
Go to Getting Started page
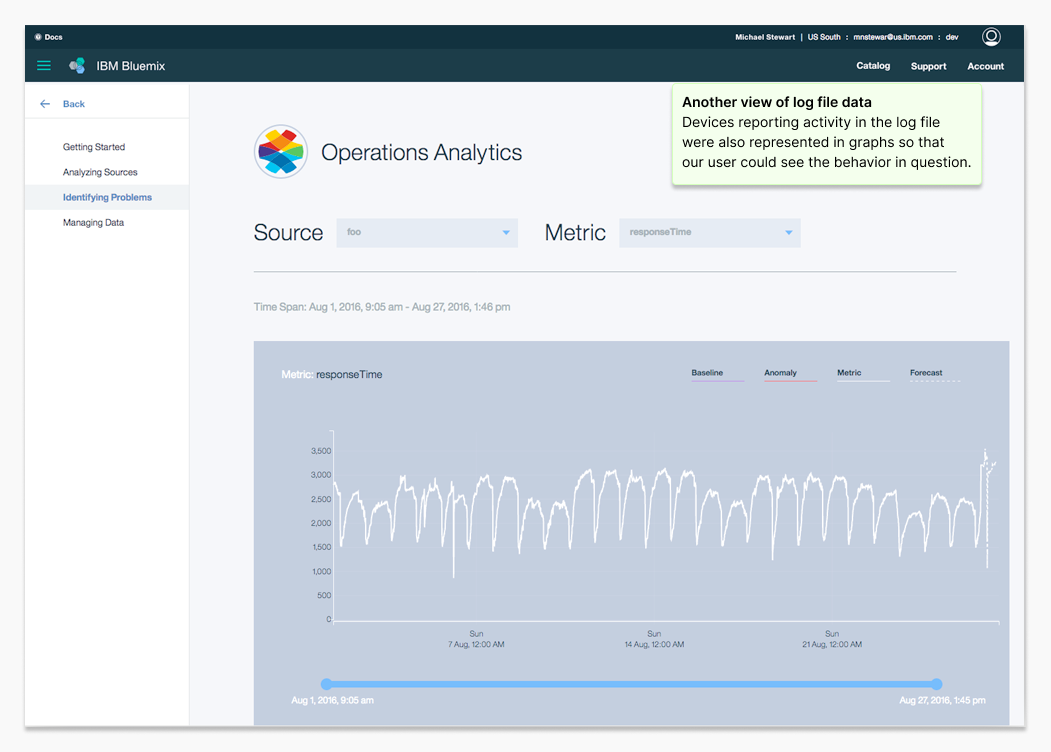coord(94,147)
